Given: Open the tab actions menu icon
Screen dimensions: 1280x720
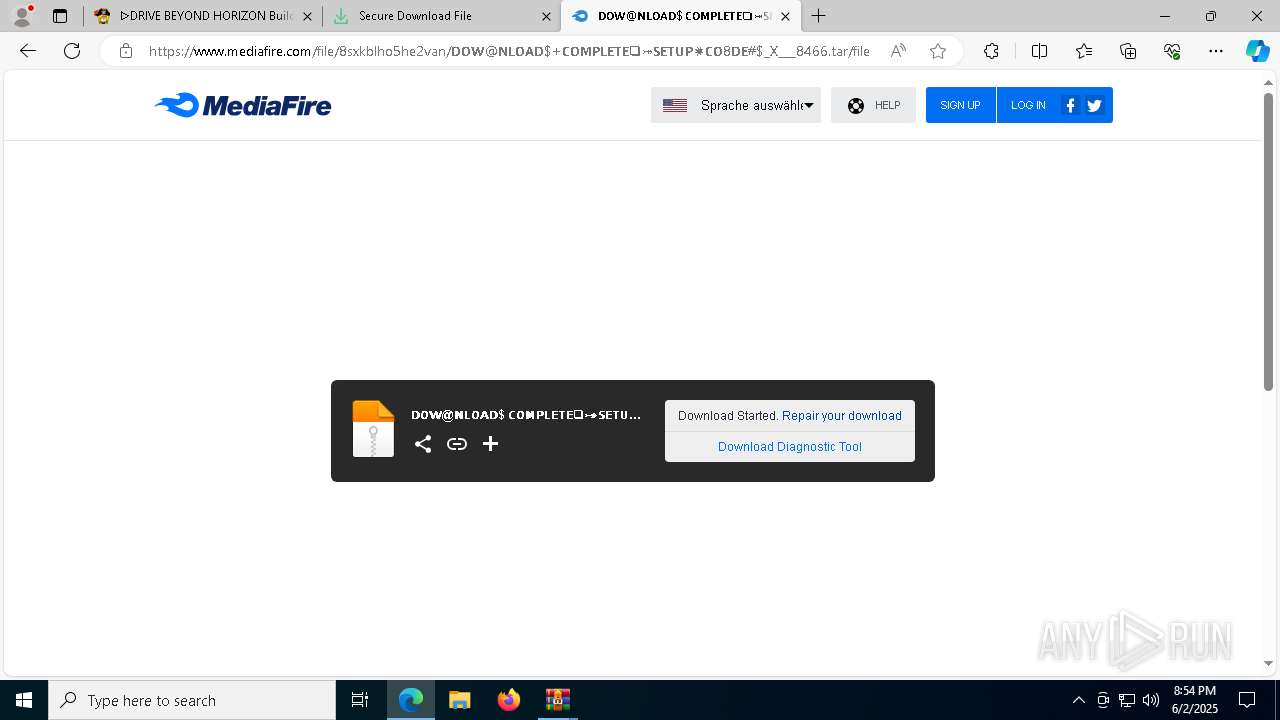Looking at the screenshot, I should (x=60, y=16).
